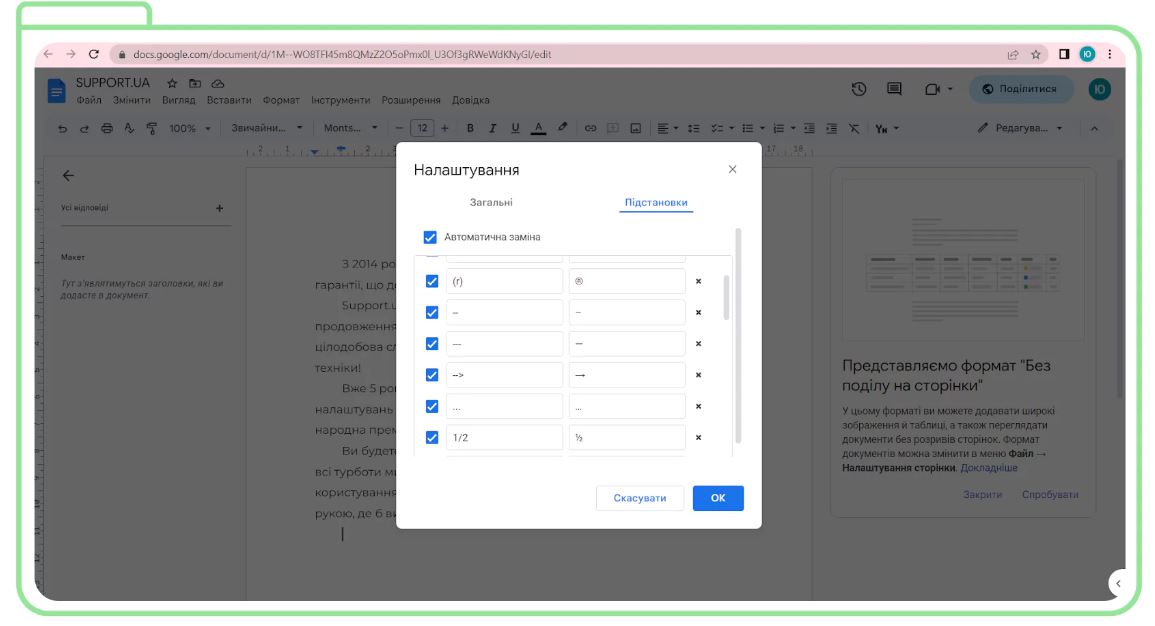Open the text color picker
This screenshot has width=1155, height=626.
[x=538, y=128]
